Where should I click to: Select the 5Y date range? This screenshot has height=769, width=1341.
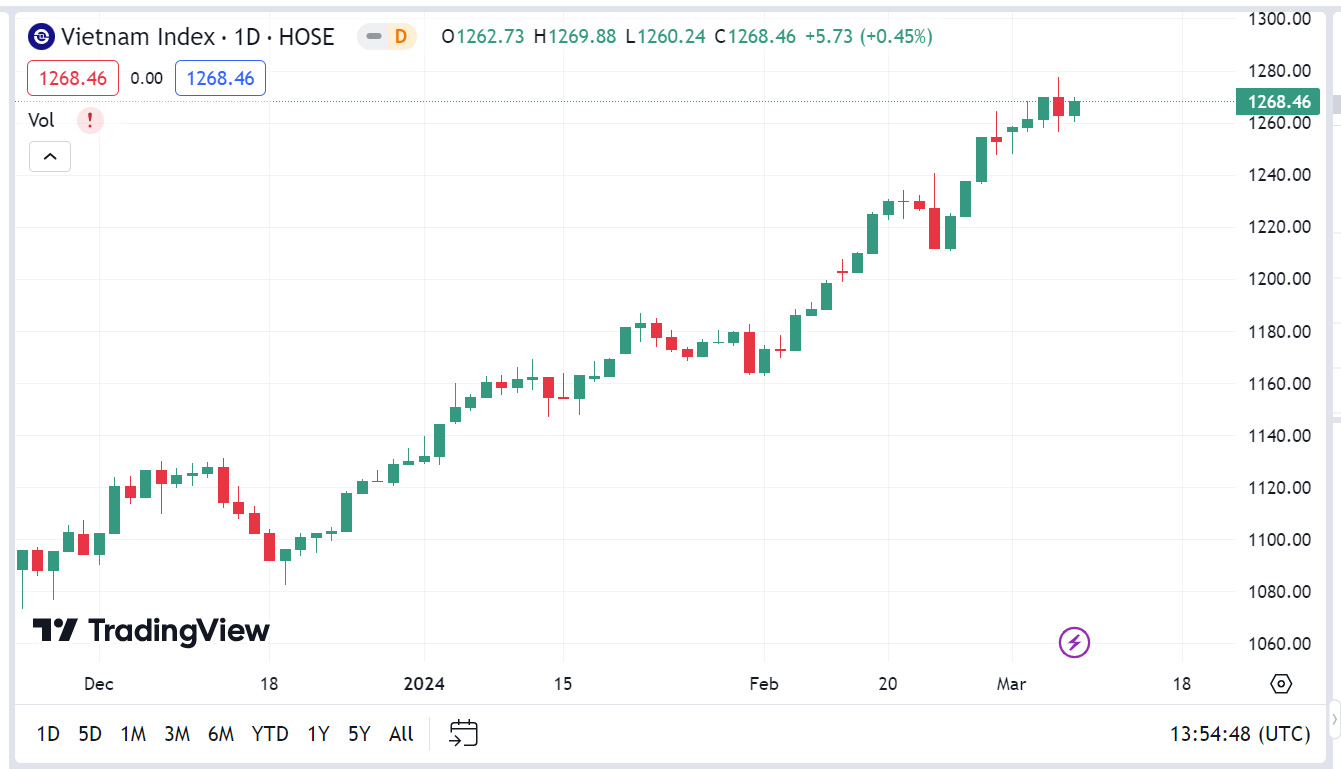point(359,734)
